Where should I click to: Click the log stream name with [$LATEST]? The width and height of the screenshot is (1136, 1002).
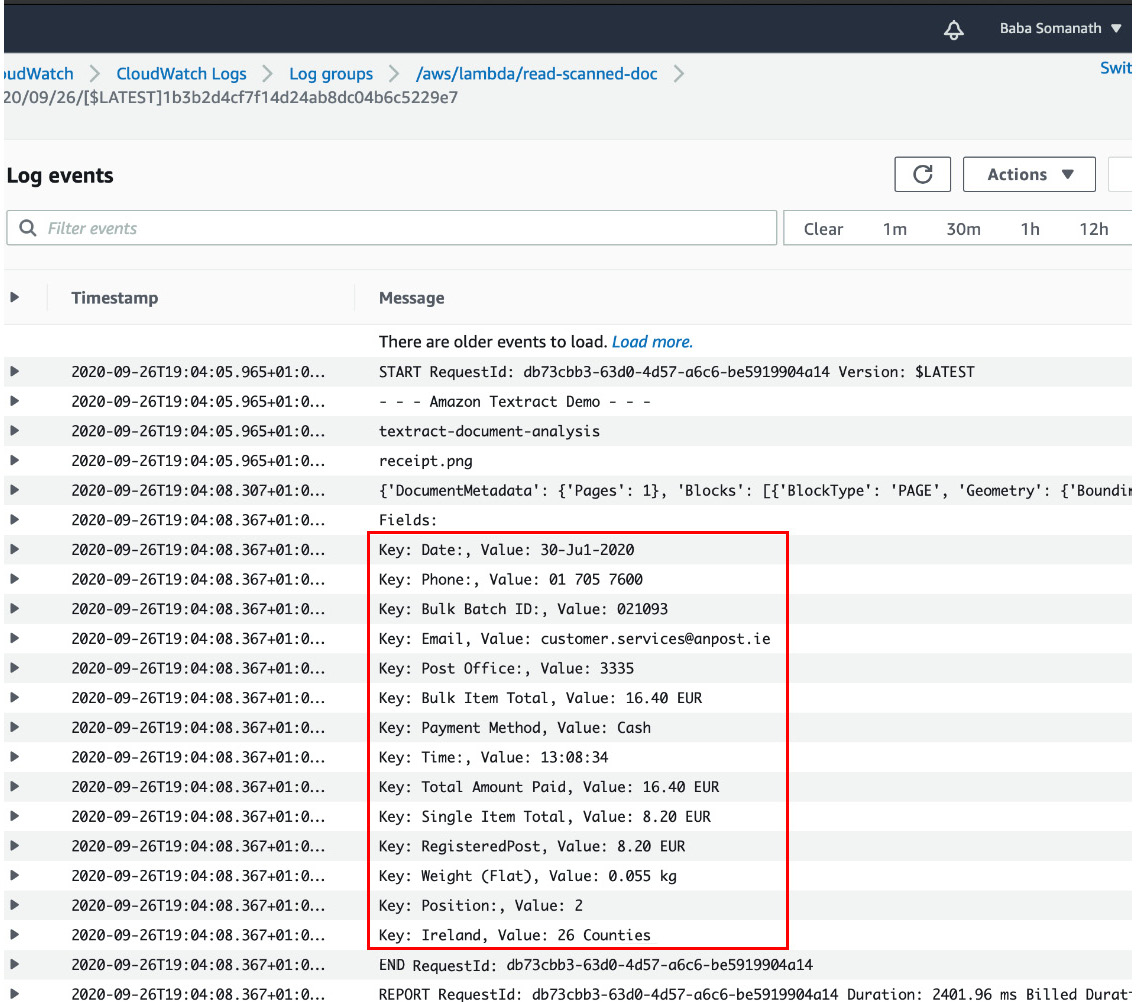(231, 97)
